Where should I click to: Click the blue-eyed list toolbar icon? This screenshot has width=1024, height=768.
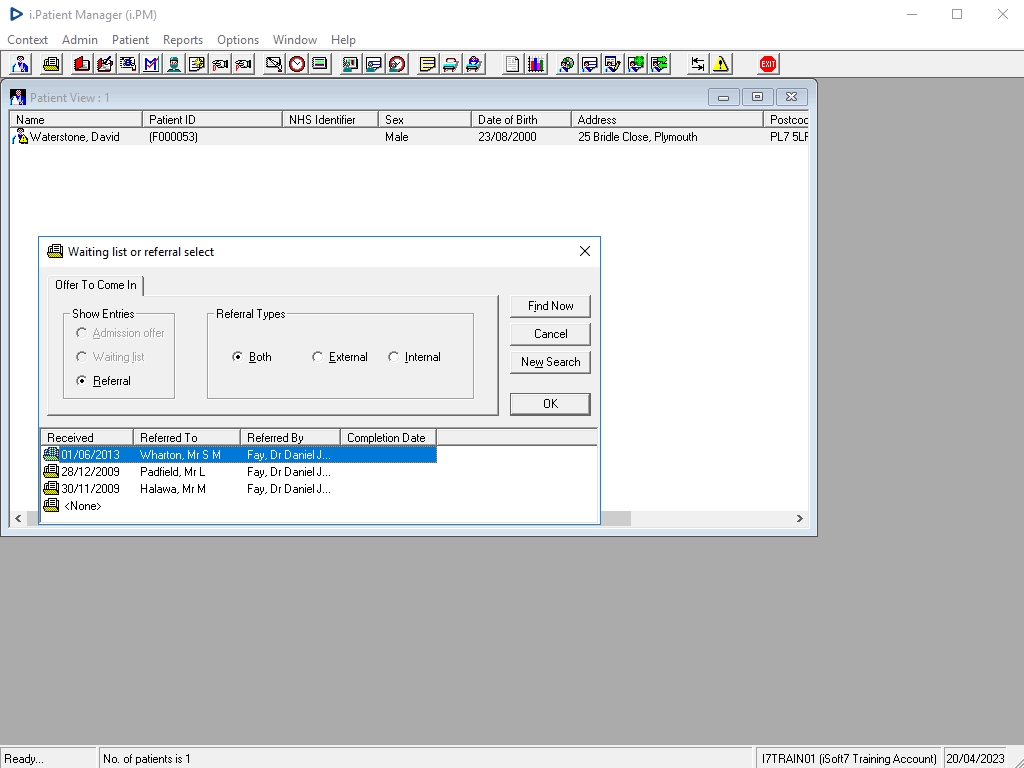(x=128, y=64)
